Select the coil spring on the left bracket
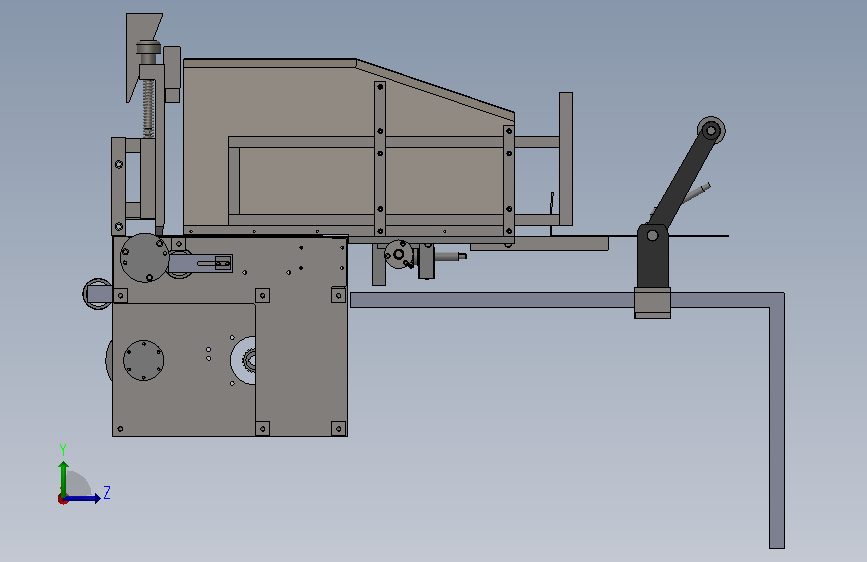The image size is (867, 562). point(148,109)
